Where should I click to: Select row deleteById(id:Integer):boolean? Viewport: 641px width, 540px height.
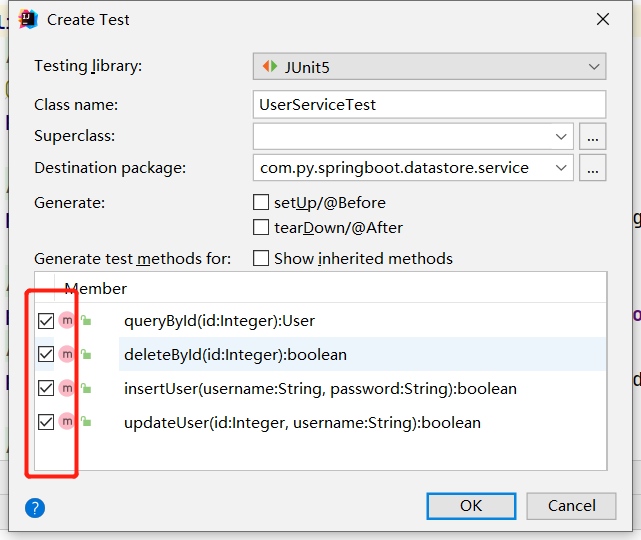tap(320, 354)
